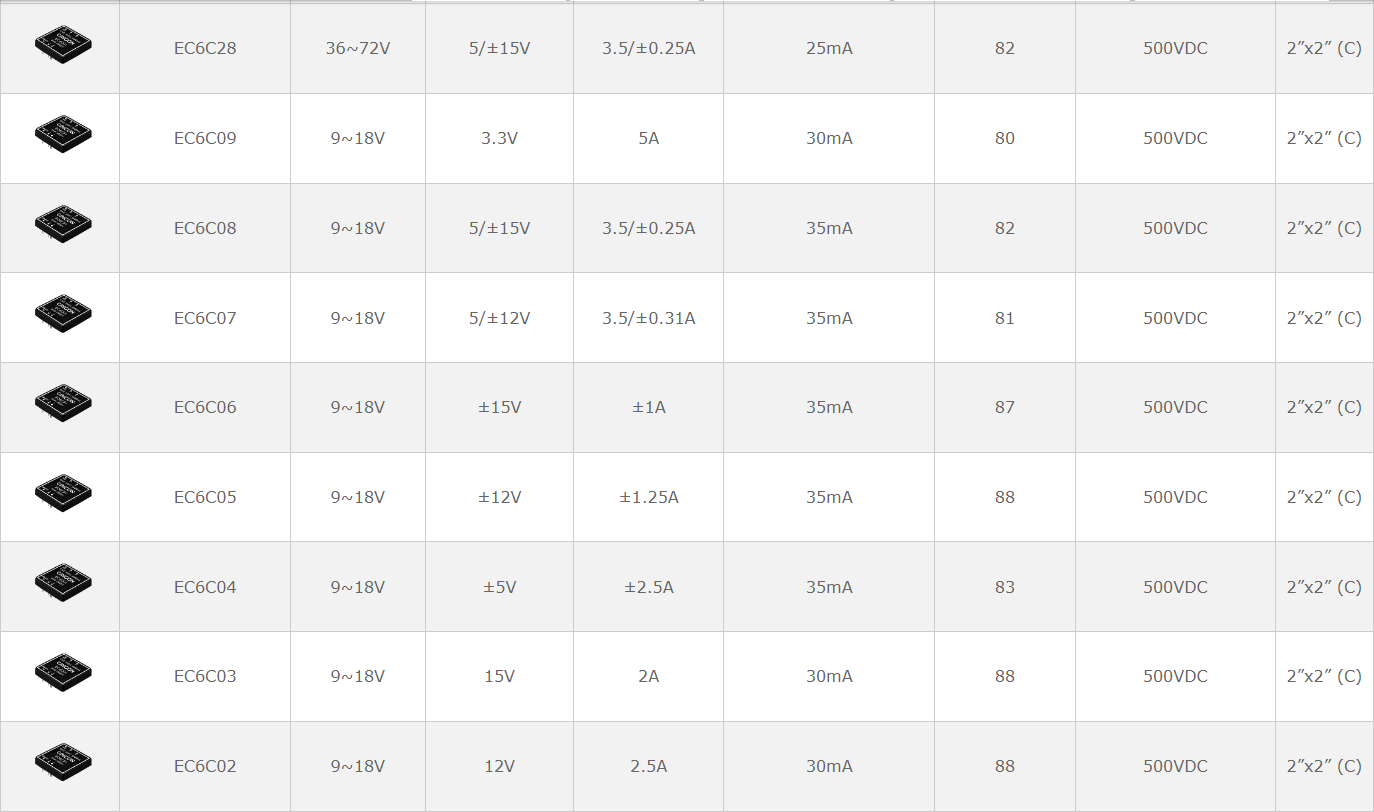The image size is (1374, 812).
Task: Click the EC6C09 model name
Action: tap(205, 138)
